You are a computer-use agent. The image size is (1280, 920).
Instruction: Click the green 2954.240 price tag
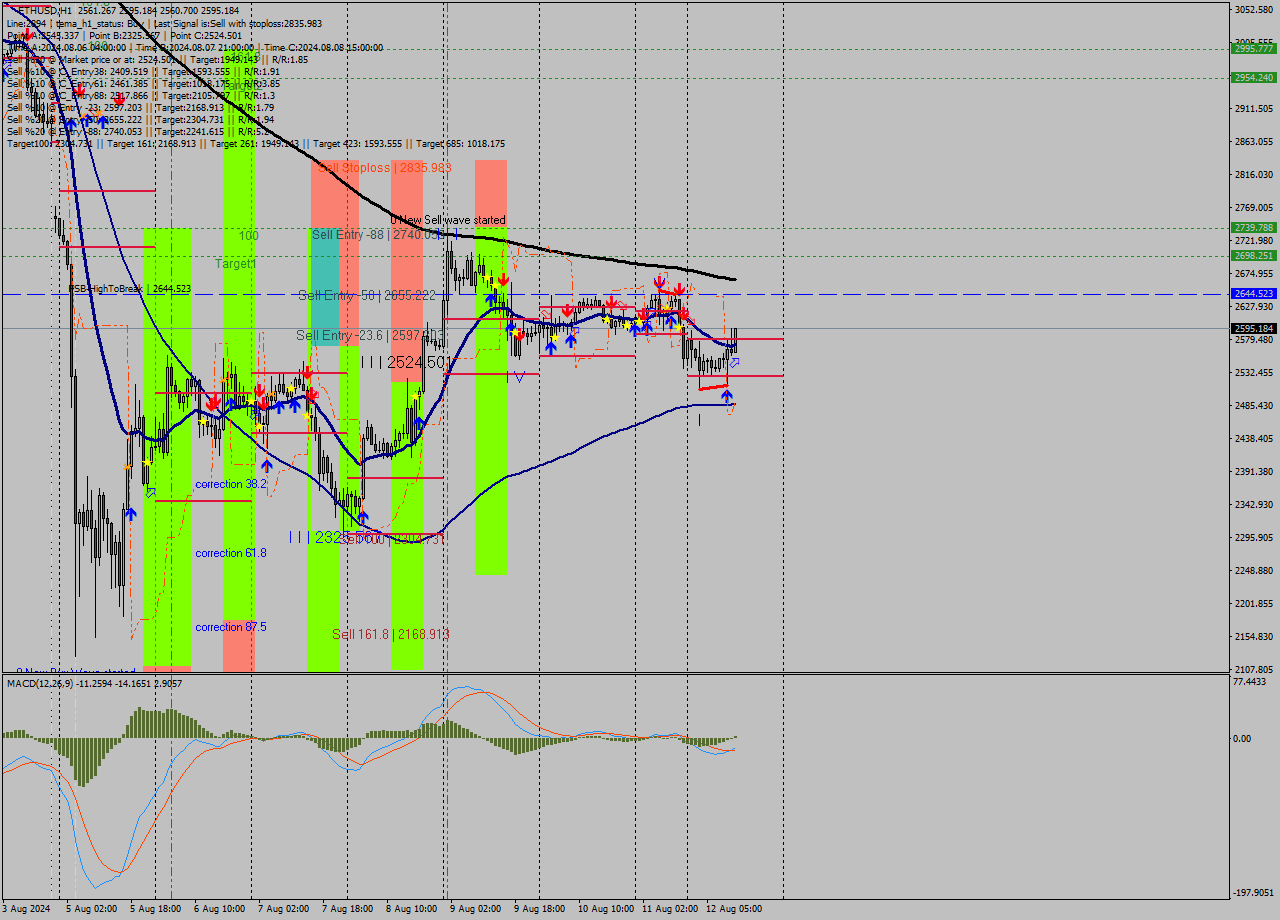[x=1254, y=77]
